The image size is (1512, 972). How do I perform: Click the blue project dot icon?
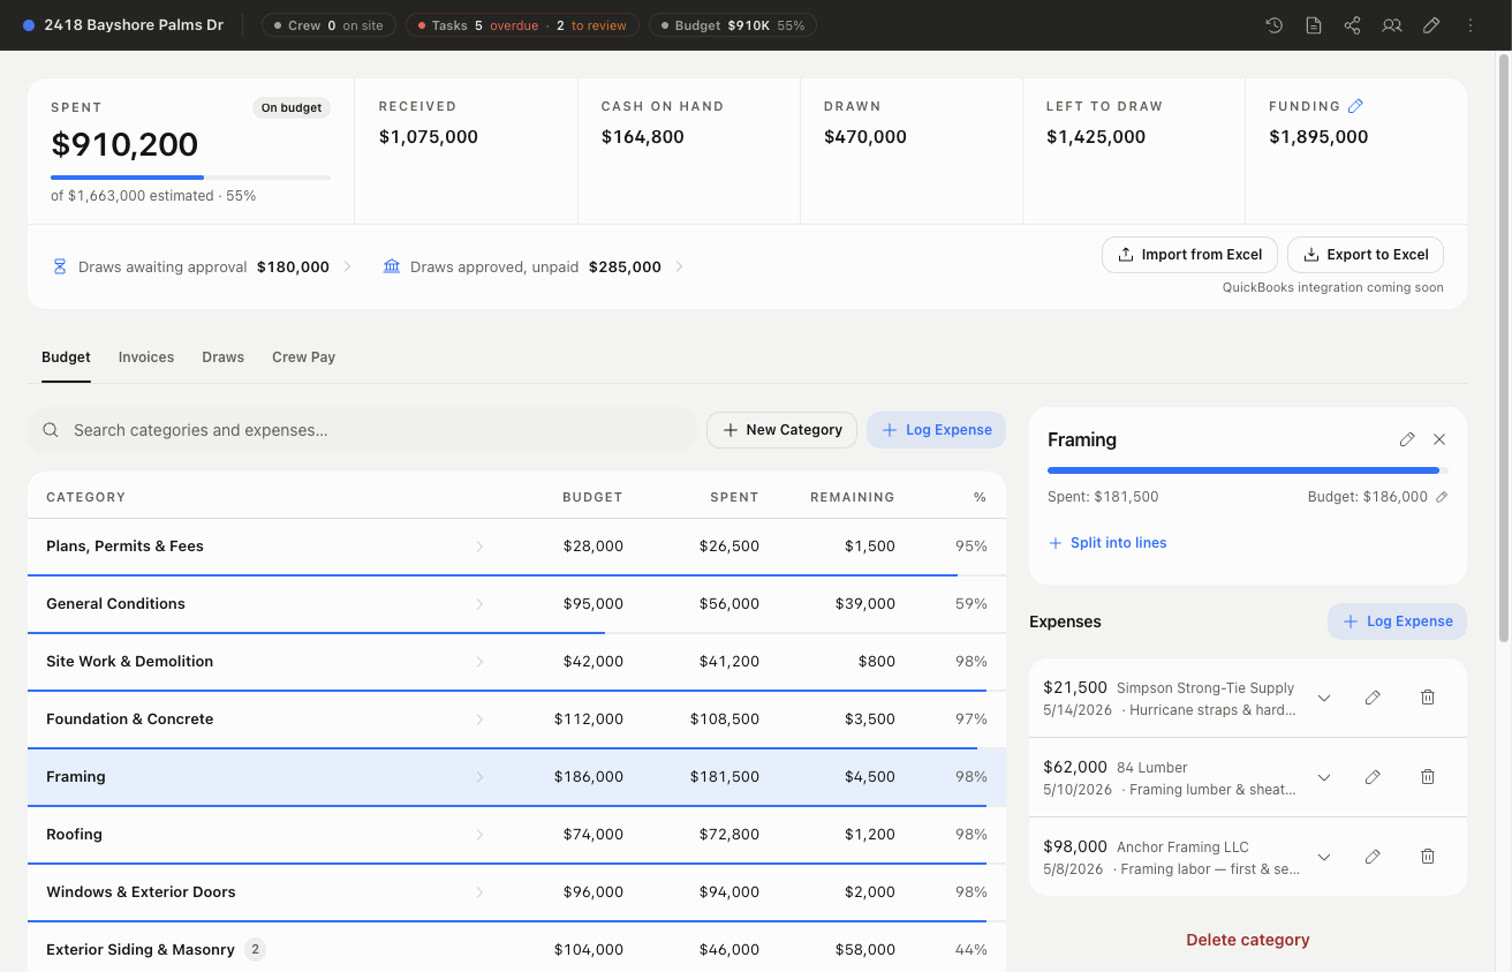tap(29, 25)
